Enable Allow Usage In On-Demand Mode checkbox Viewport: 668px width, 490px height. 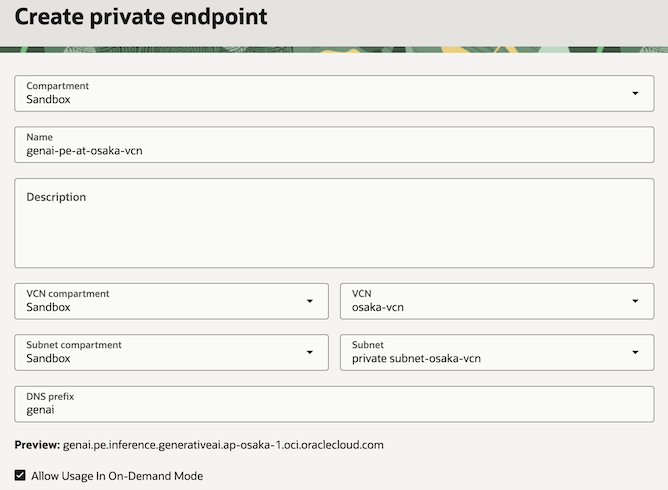click(20, 476)
